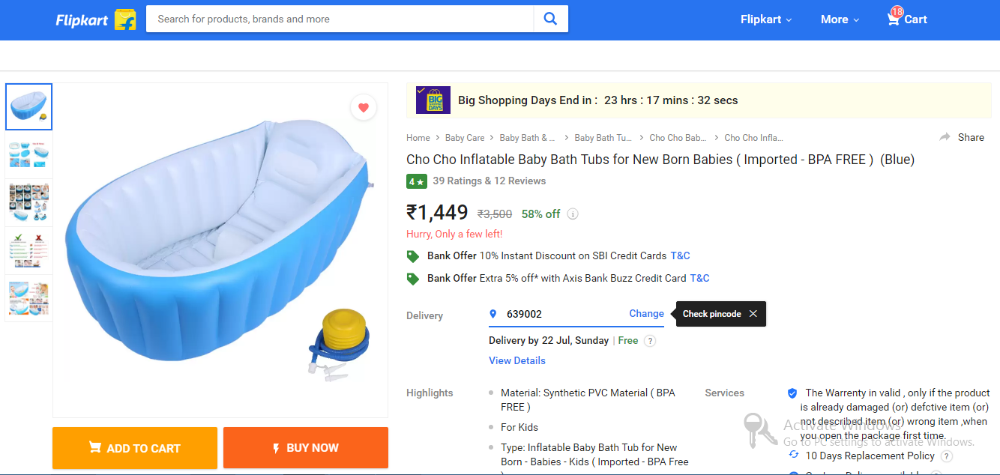Screen dimensions: 1000x475
Task: Go to the Home breadcrumb
Action: point(418,138)
